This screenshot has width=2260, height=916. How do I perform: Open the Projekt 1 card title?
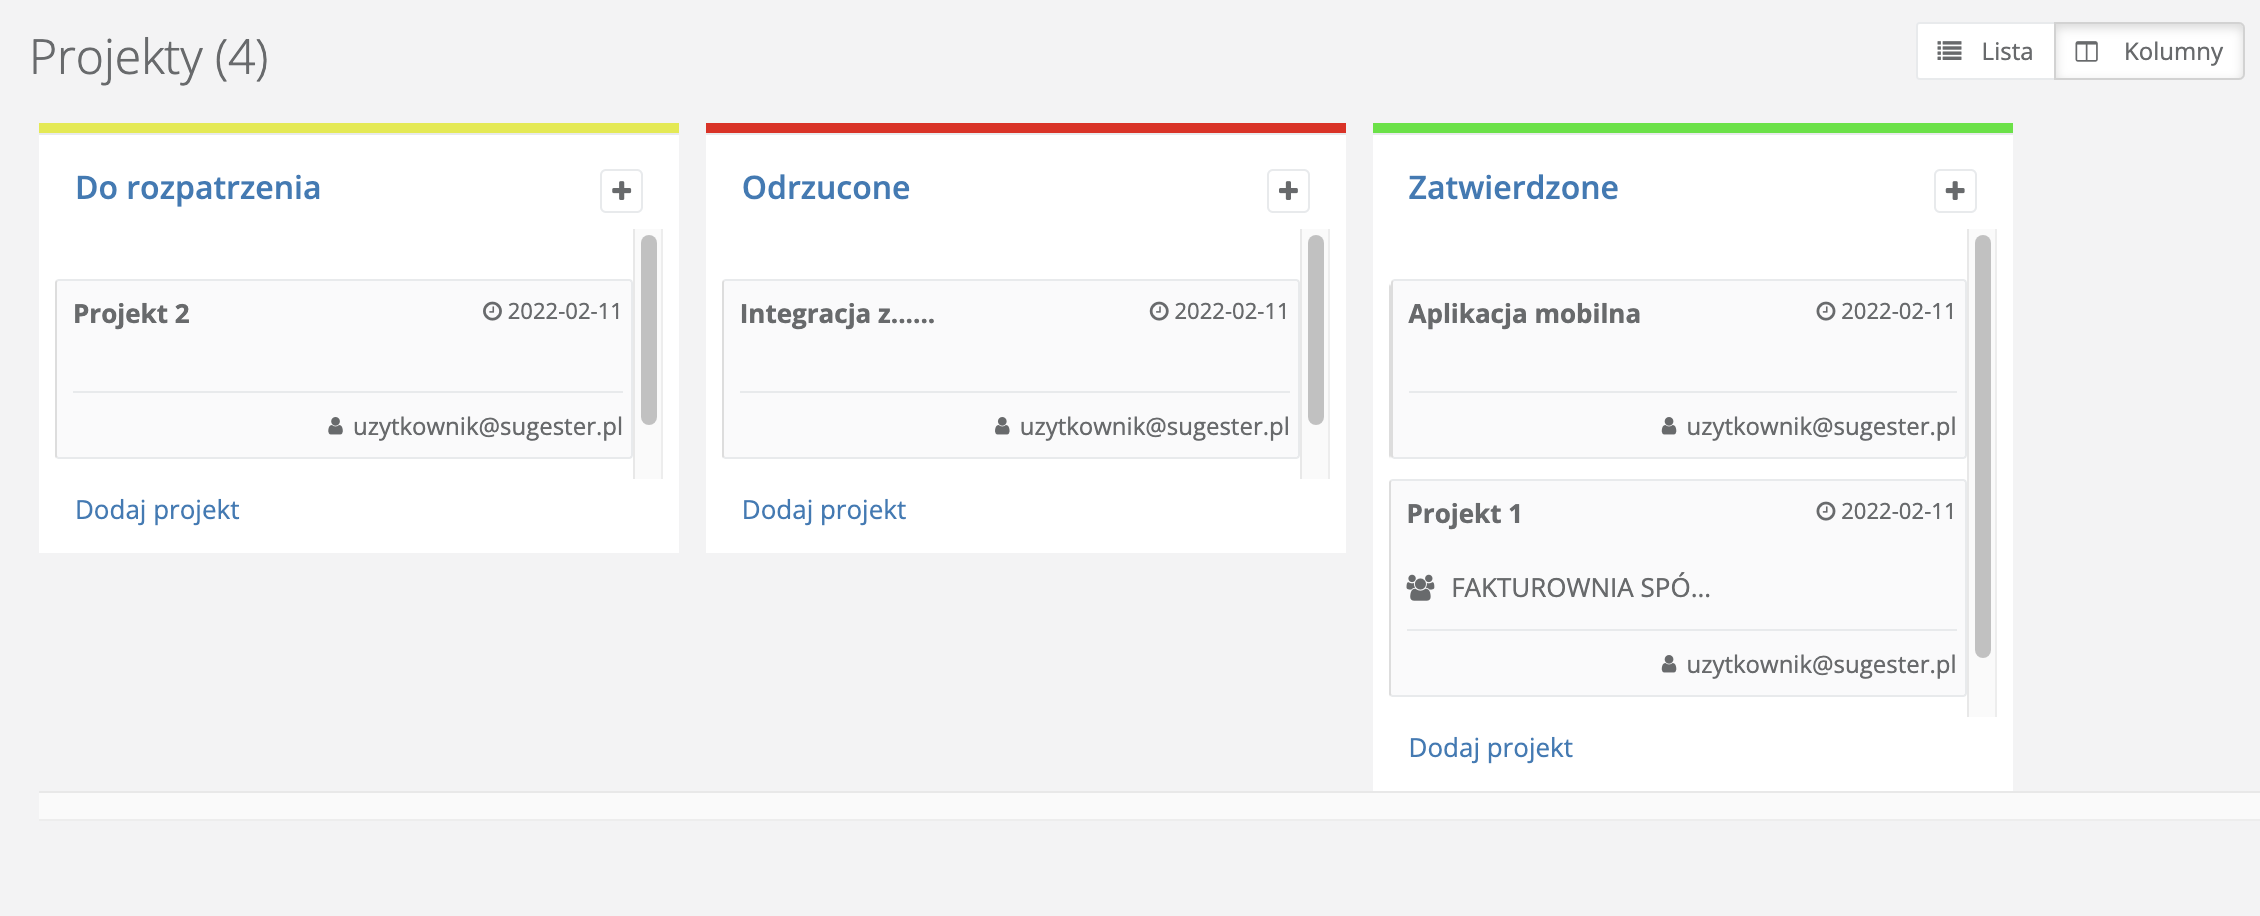(x=1464, y=514)
